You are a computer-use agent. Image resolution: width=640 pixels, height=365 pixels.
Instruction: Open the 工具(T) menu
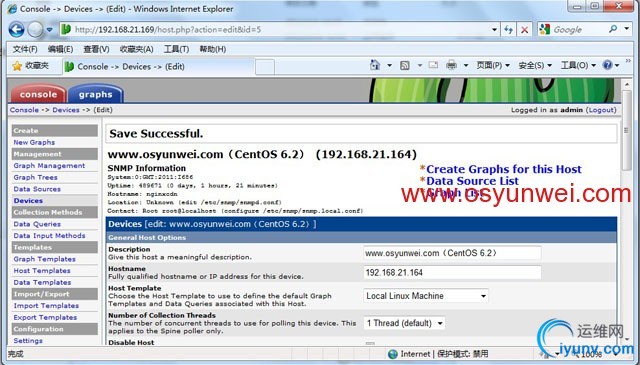(176, 49)
